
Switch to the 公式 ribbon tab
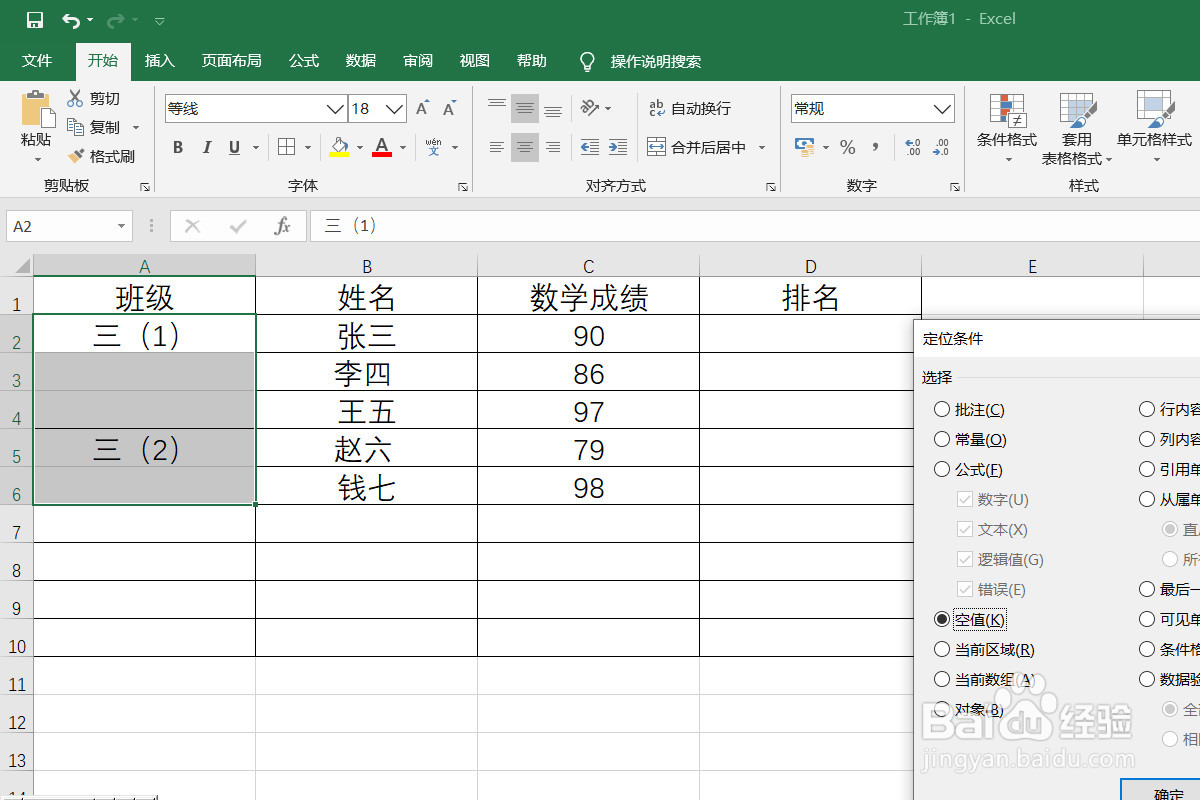point(303,60)
